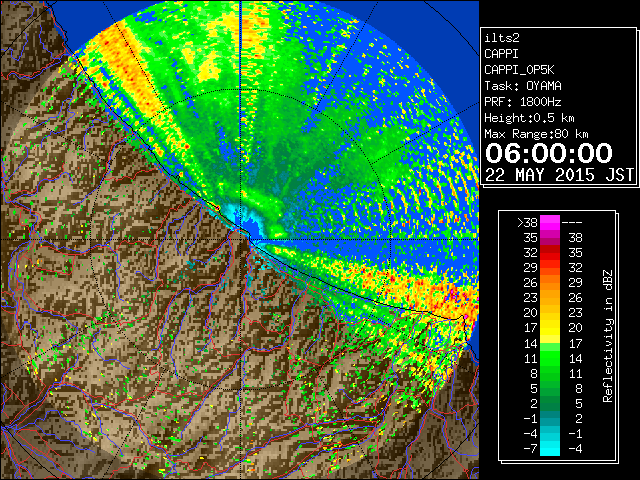Select the cyan -7 to -4 dBZ swatch
This screenshot has width=640, height=480.
(550, 448)
